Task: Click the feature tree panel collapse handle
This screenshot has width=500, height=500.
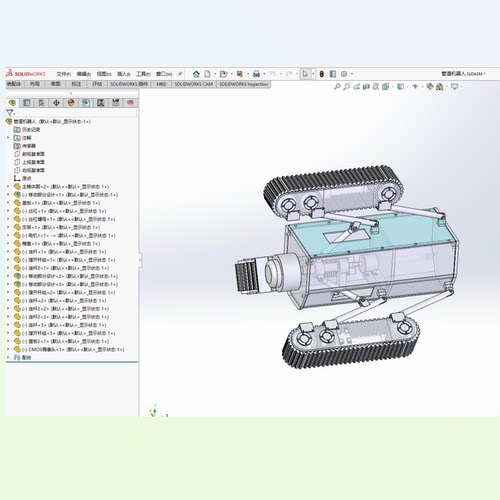Action: coord(140,261)
